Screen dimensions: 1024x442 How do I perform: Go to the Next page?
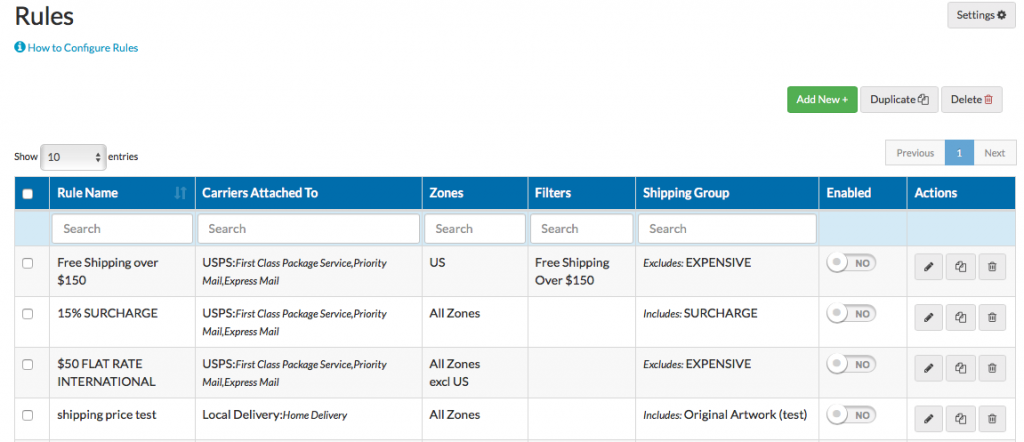(994, 153)
